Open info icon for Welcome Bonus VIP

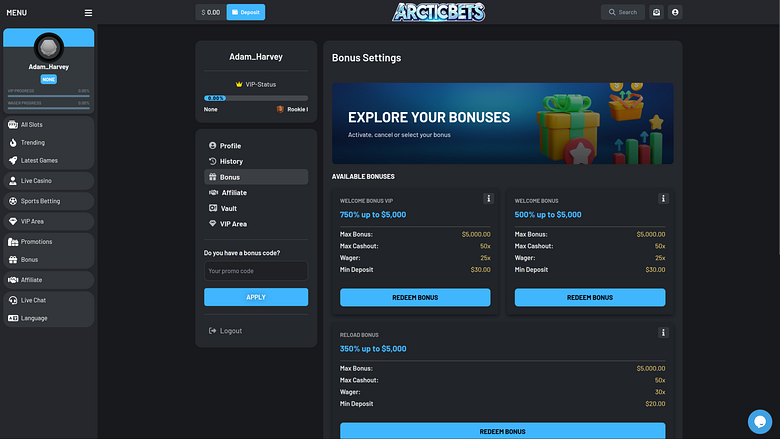pos(488,199)
